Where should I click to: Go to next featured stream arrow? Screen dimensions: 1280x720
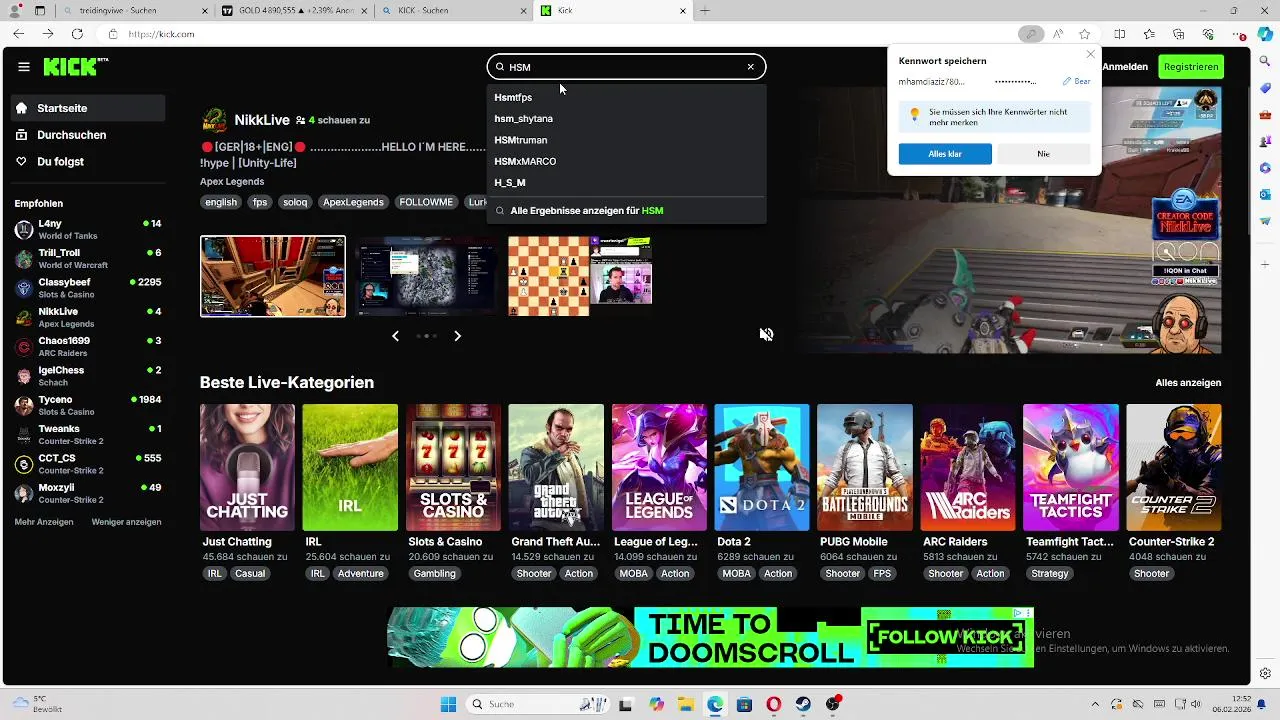(458, 336)
